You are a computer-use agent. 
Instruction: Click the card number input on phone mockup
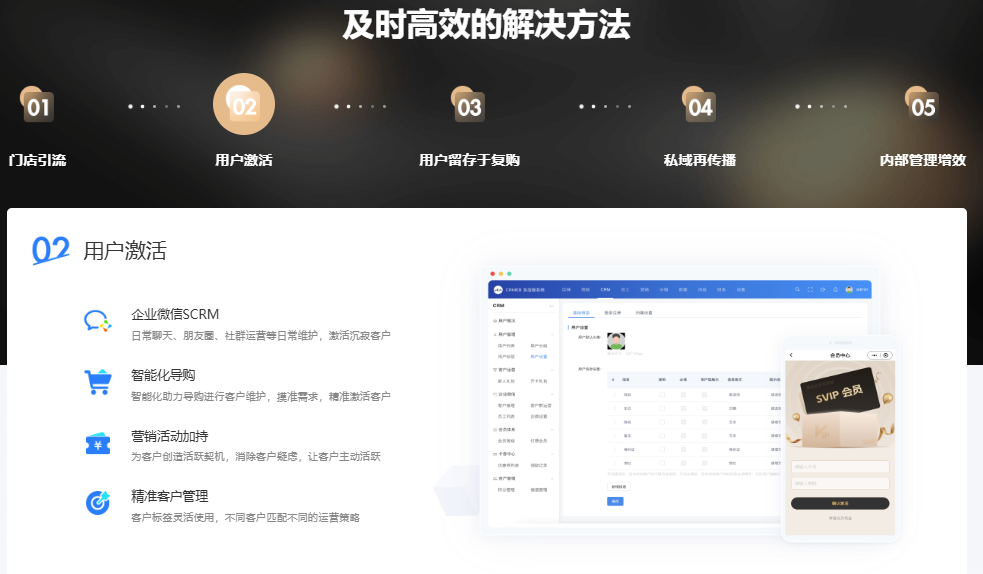[840, 467]
